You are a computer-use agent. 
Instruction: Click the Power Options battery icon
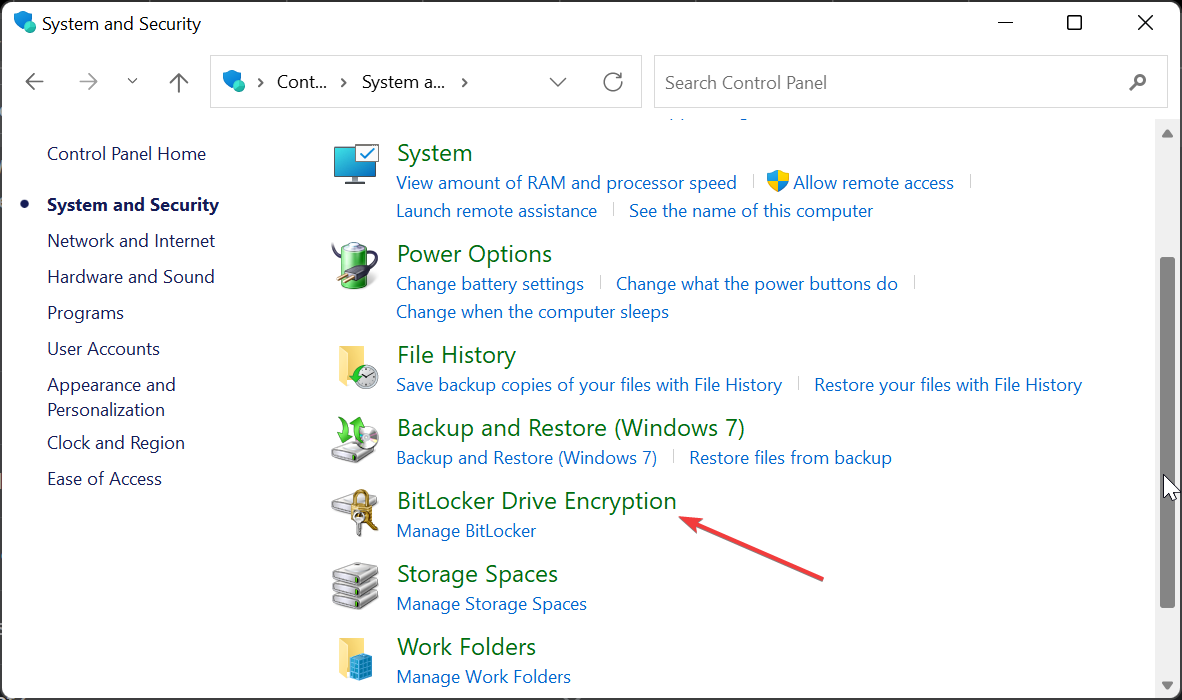[x=355, y=266]
